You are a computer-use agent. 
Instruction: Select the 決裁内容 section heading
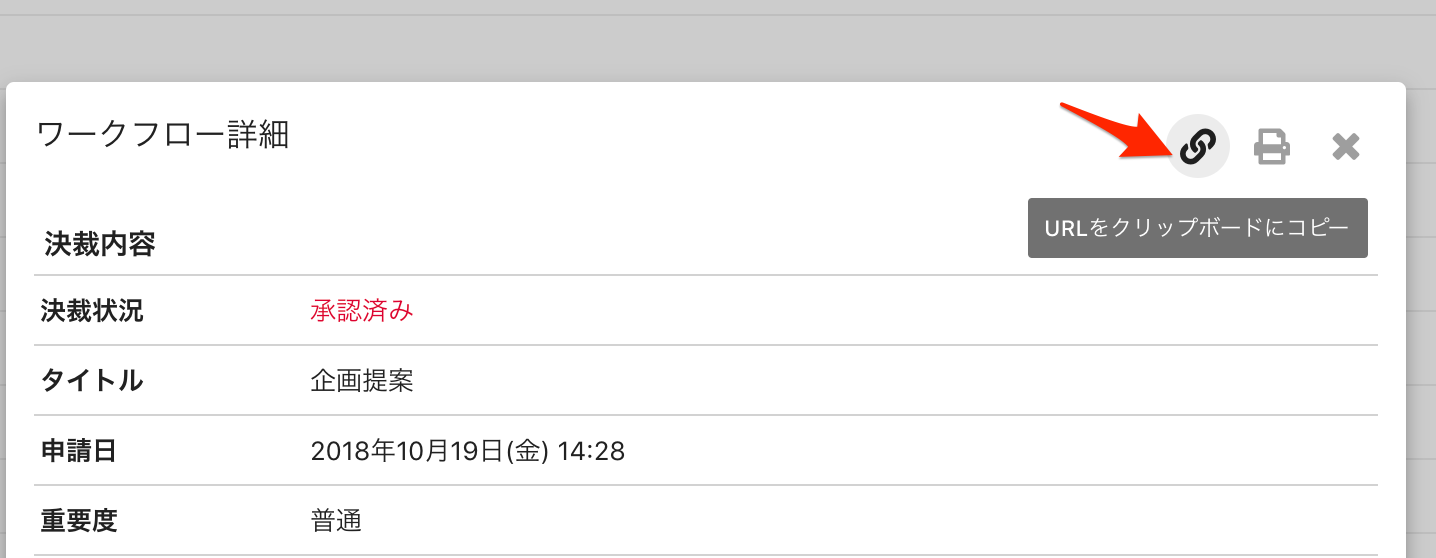point(100,244)
